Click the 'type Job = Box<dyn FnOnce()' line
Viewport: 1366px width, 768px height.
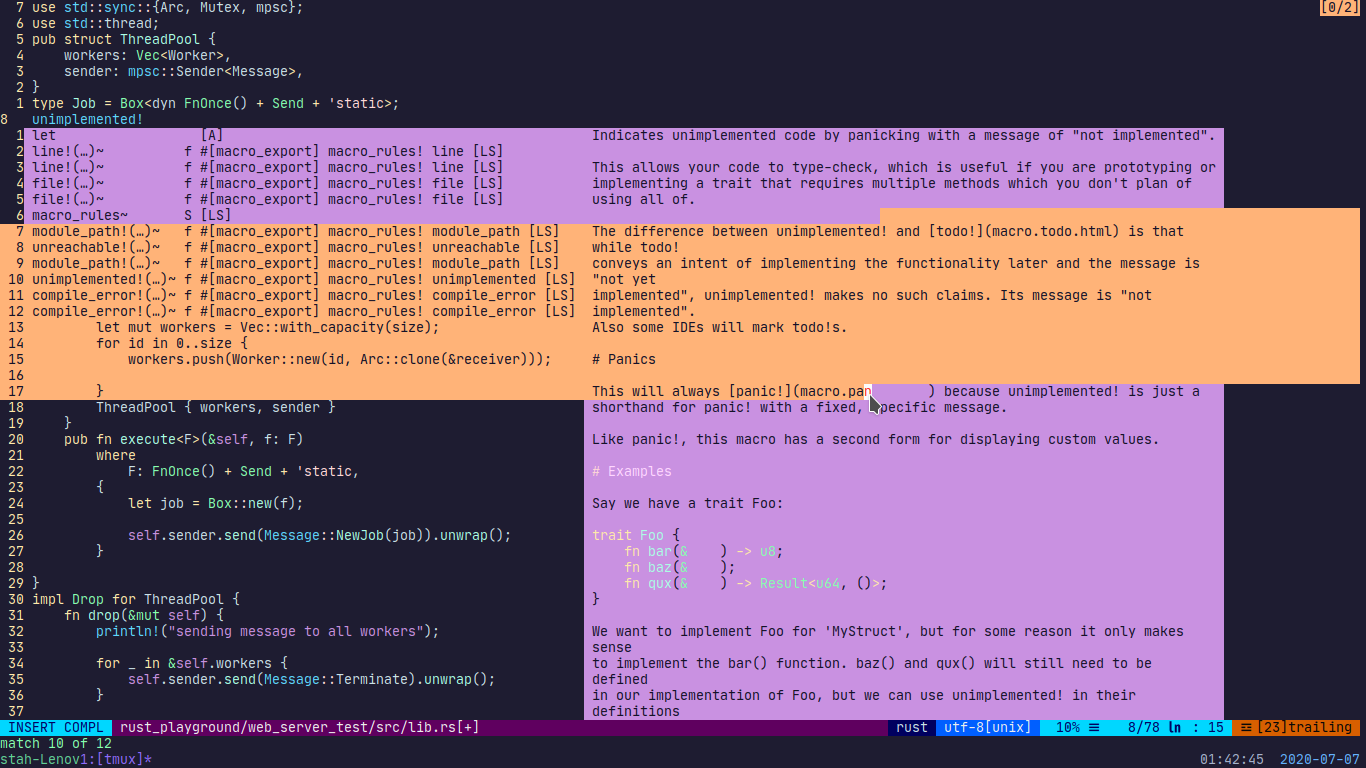click(x=216, y=103)
